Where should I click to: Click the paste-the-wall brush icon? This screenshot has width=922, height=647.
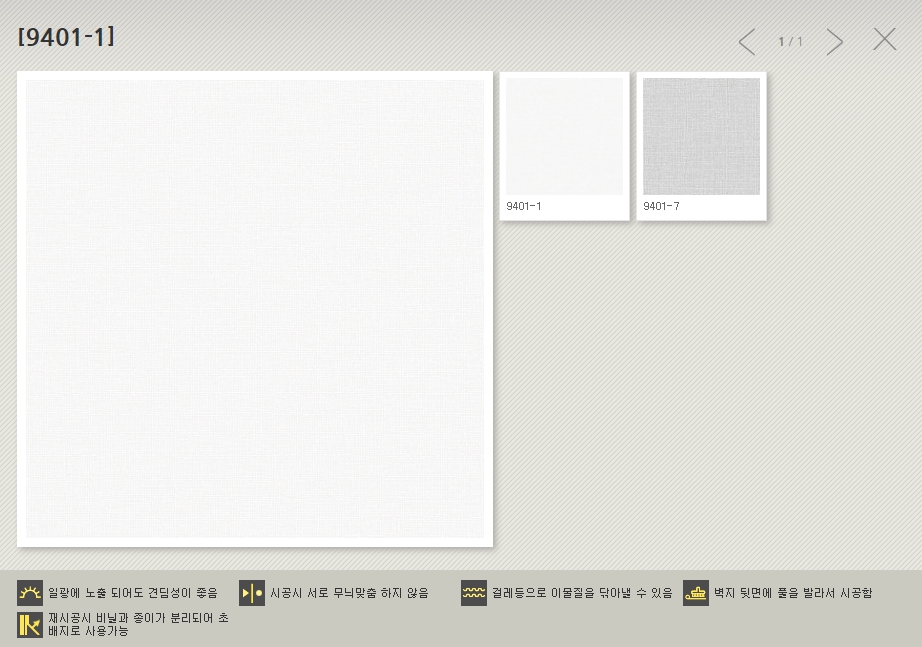tap(696, 593)
